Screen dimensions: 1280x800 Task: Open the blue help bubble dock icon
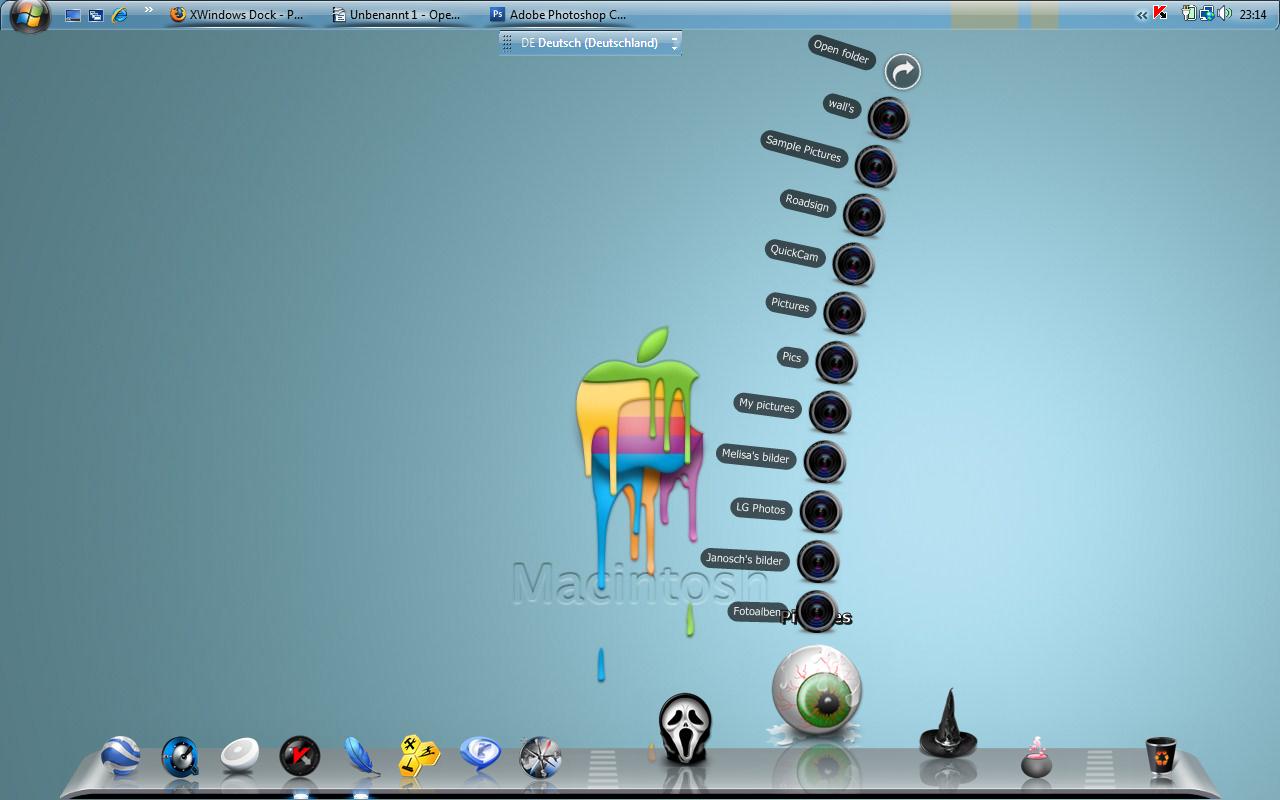click(480, 754)
